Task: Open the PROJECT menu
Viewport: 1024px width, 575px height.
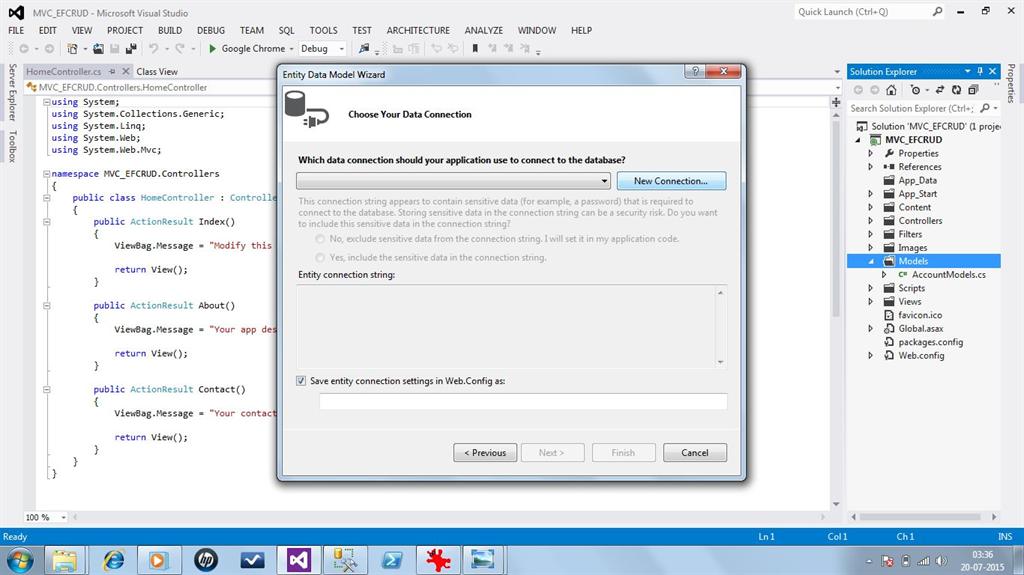Action: [125, 30]
